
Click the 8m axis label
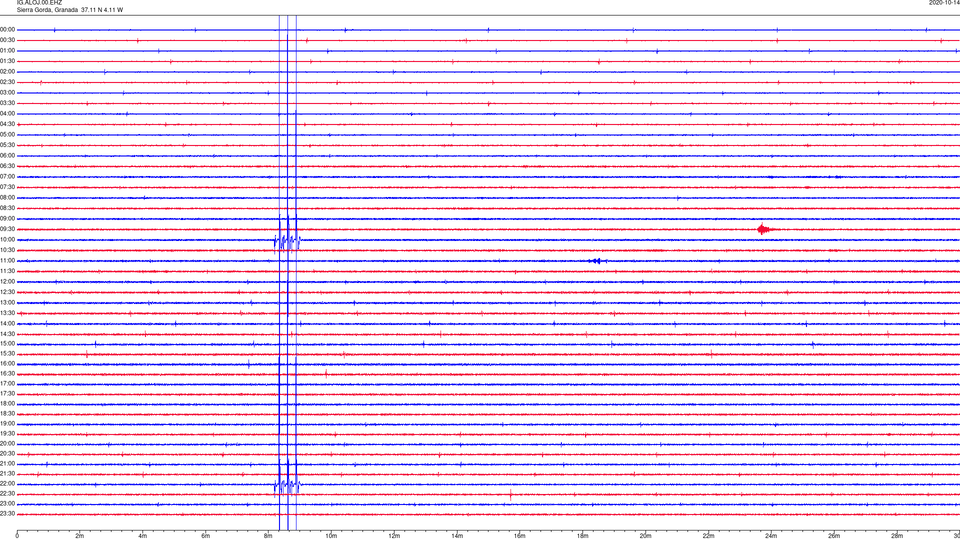[268, 536]
